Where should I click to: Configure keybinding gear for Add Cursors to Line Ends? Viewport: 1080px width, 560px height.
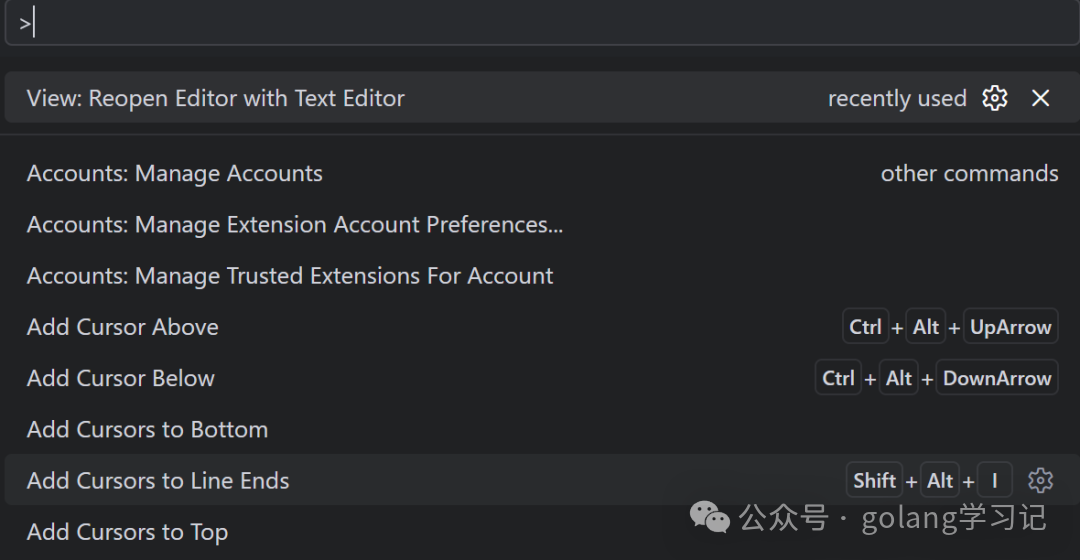click(x=1040, y=480)
